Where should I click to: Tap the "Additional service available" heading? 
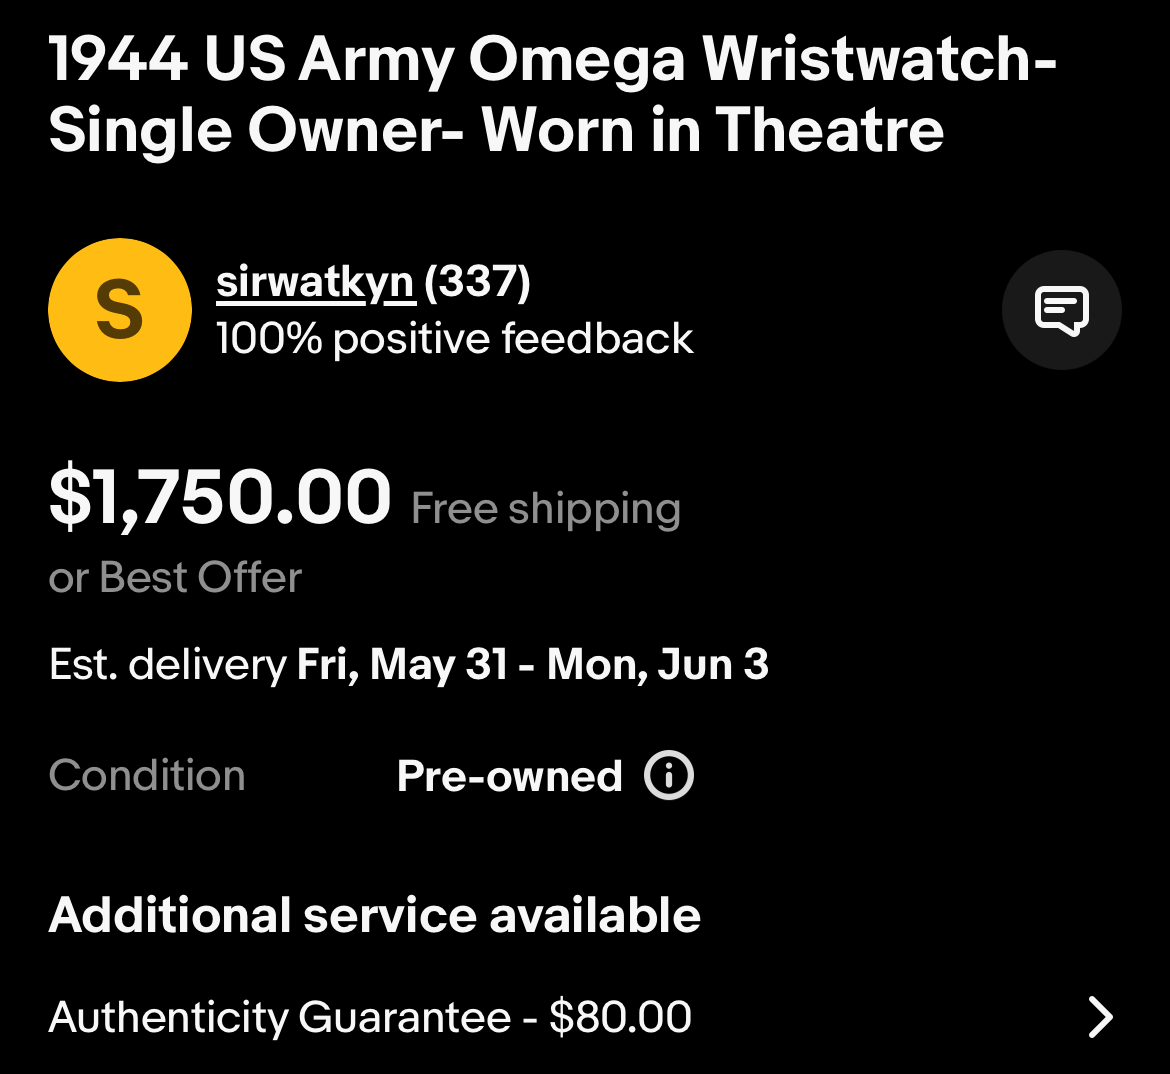click(374, 916)
